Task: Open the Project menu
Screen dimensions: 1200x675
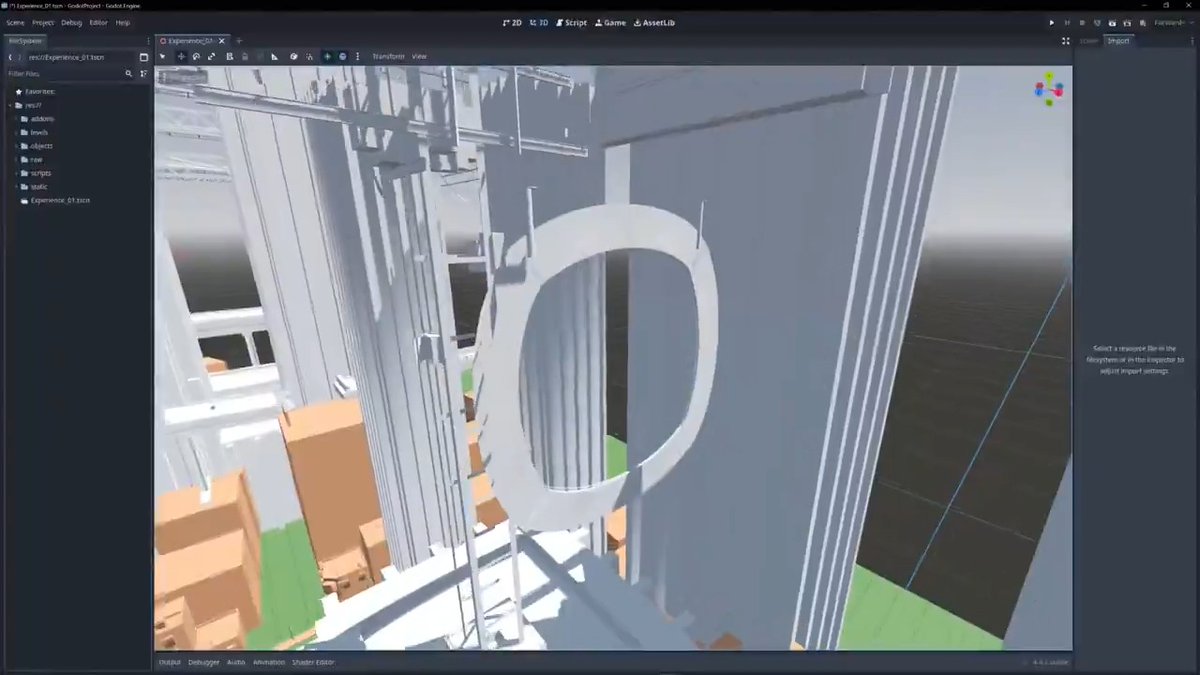Action: [x=43, y=22]
